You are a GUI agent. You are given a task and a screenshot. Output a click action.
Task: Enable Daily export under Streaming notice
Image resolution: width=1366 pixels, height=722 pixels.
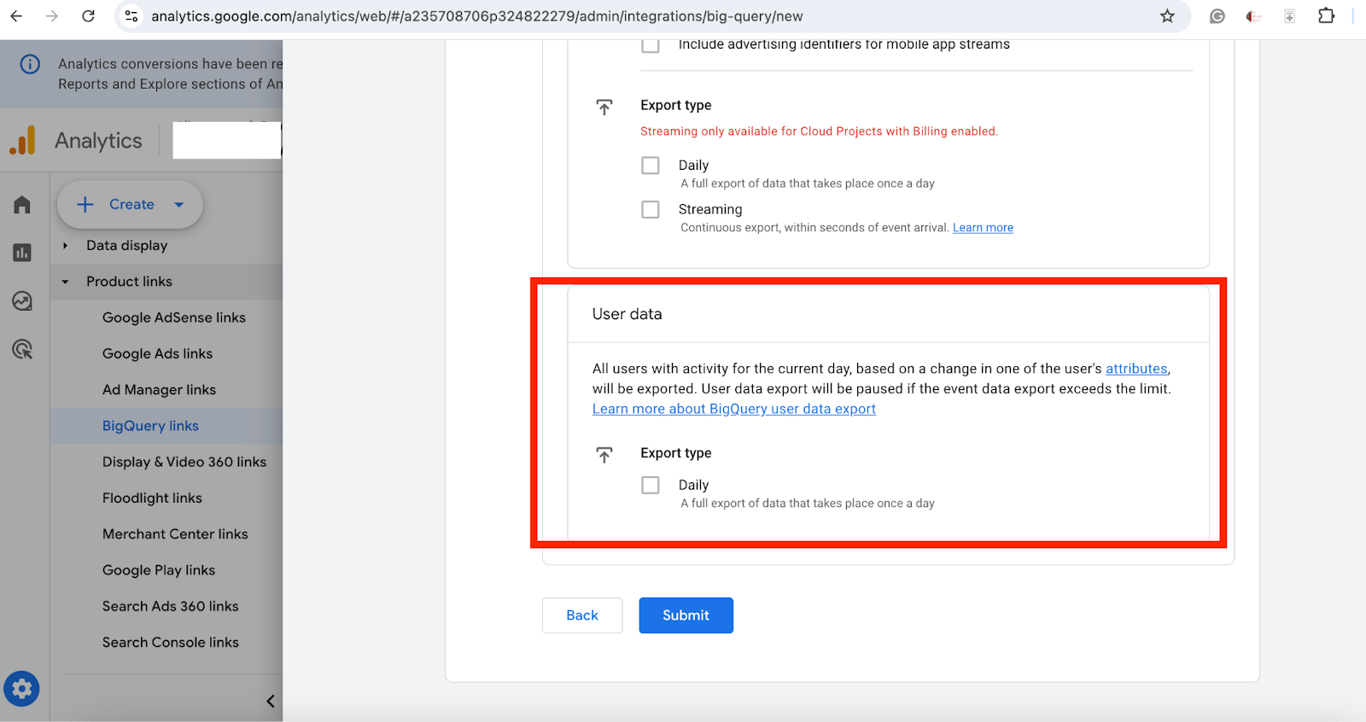[651, 165]
